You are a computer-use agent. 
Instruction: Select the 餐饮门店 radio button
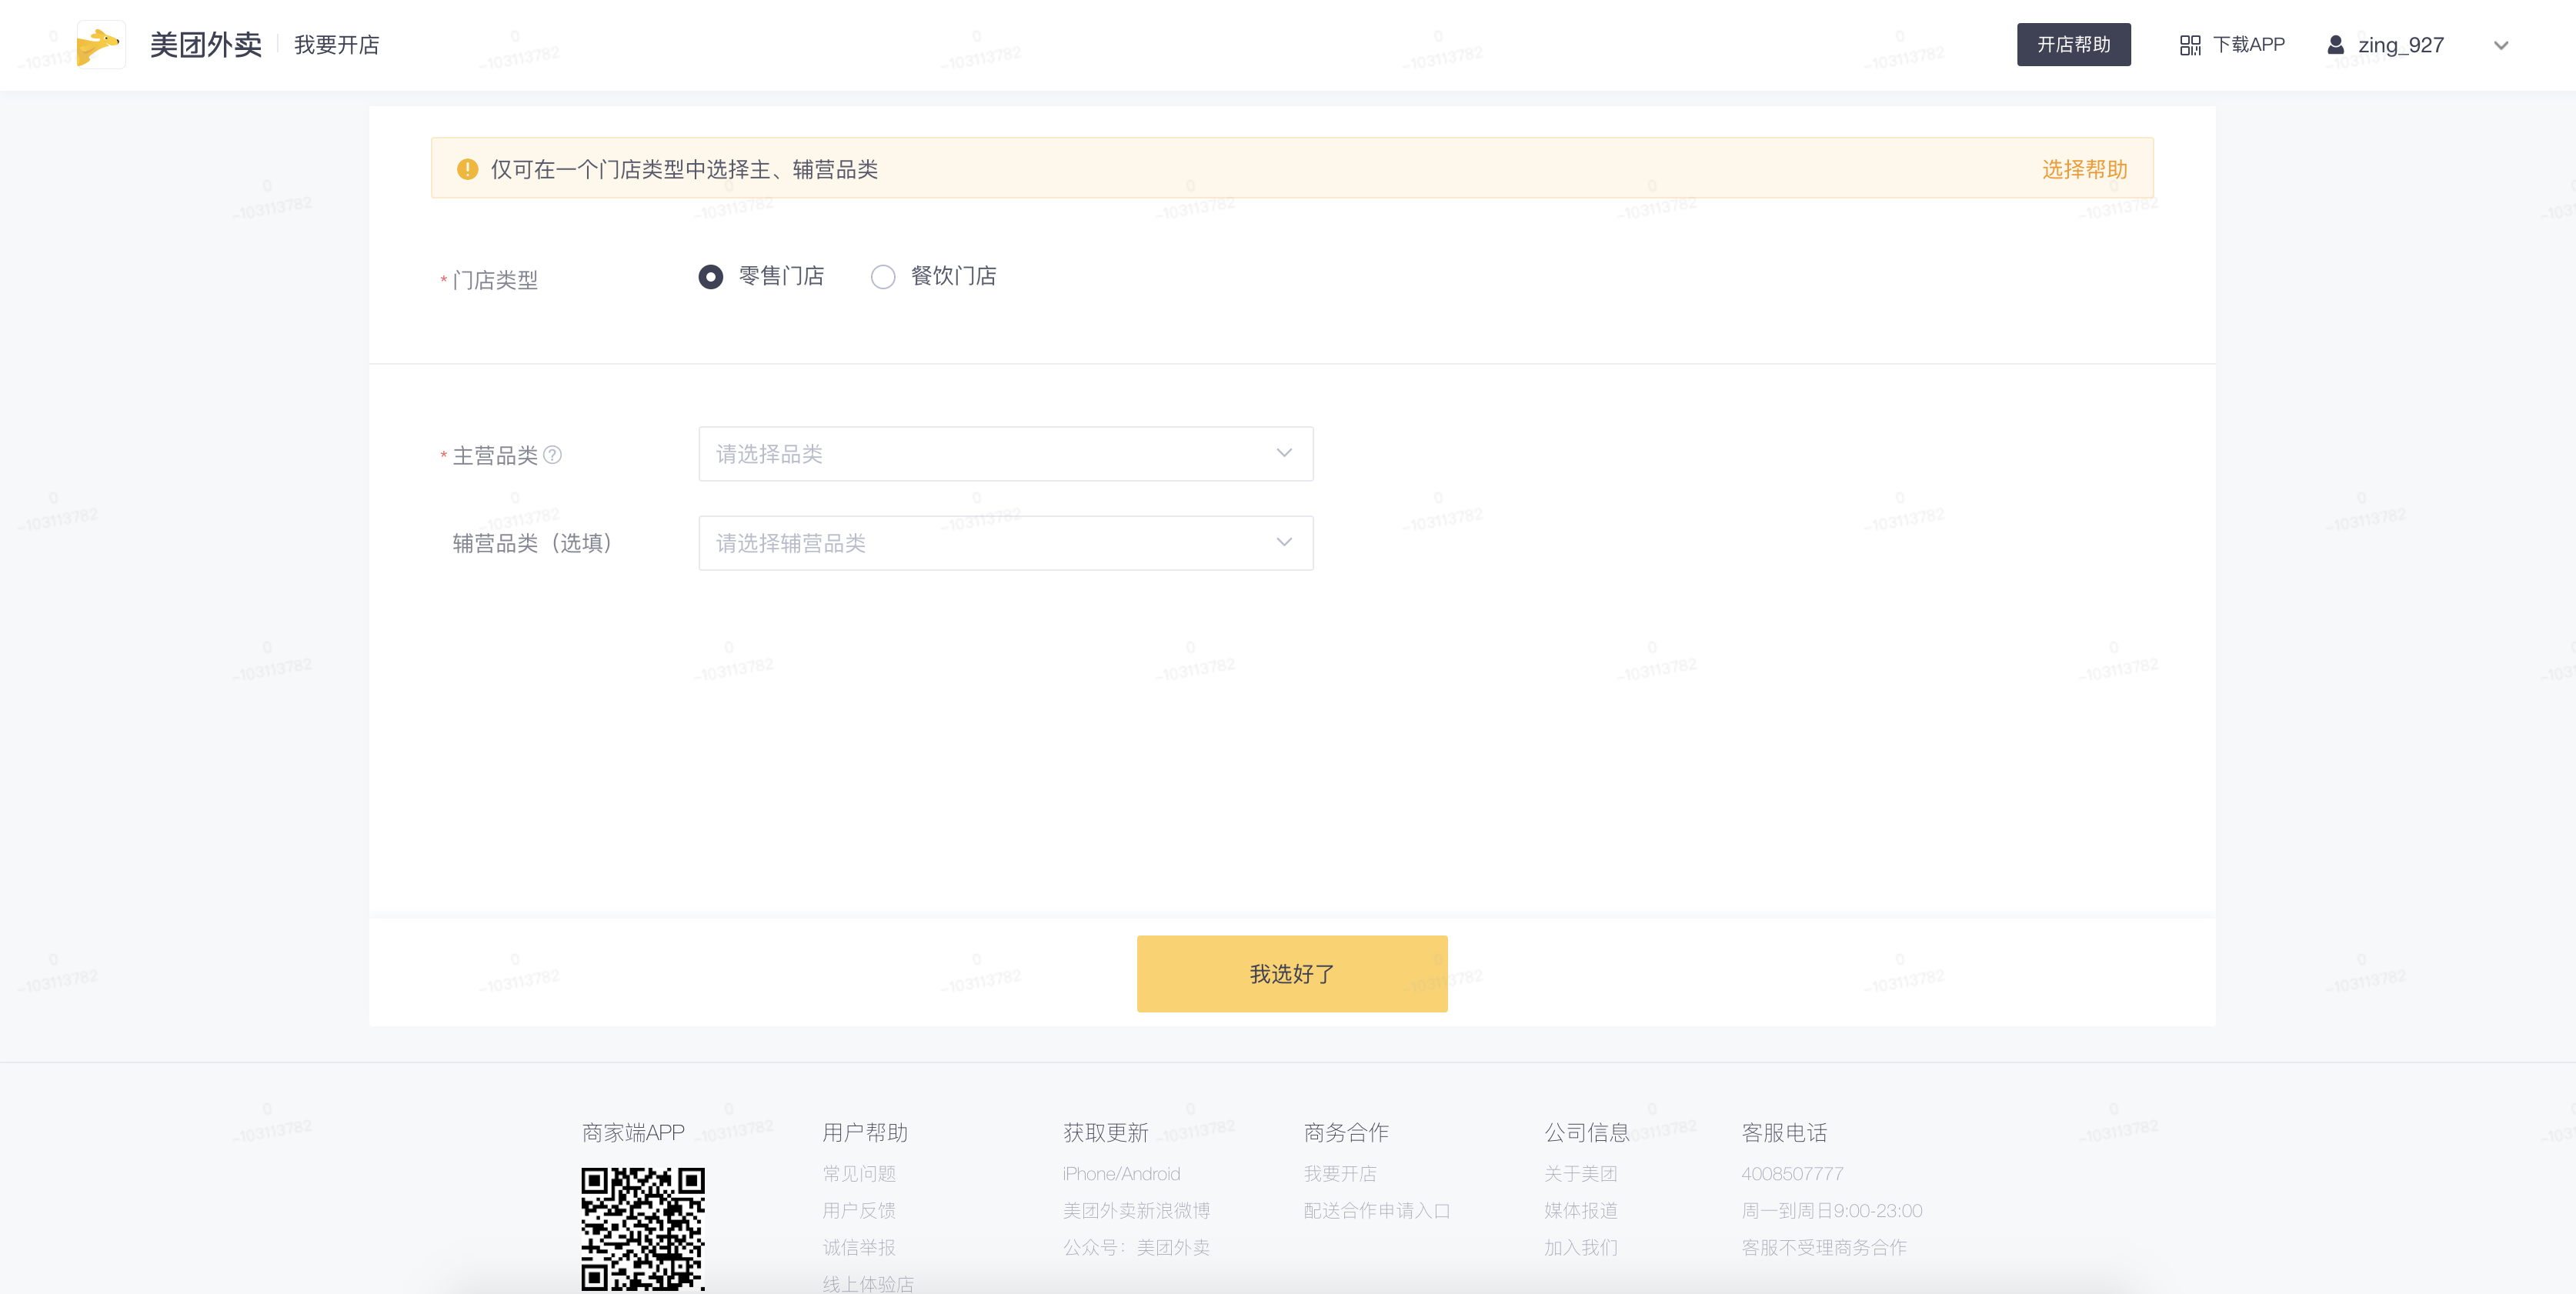coord(883,277)
